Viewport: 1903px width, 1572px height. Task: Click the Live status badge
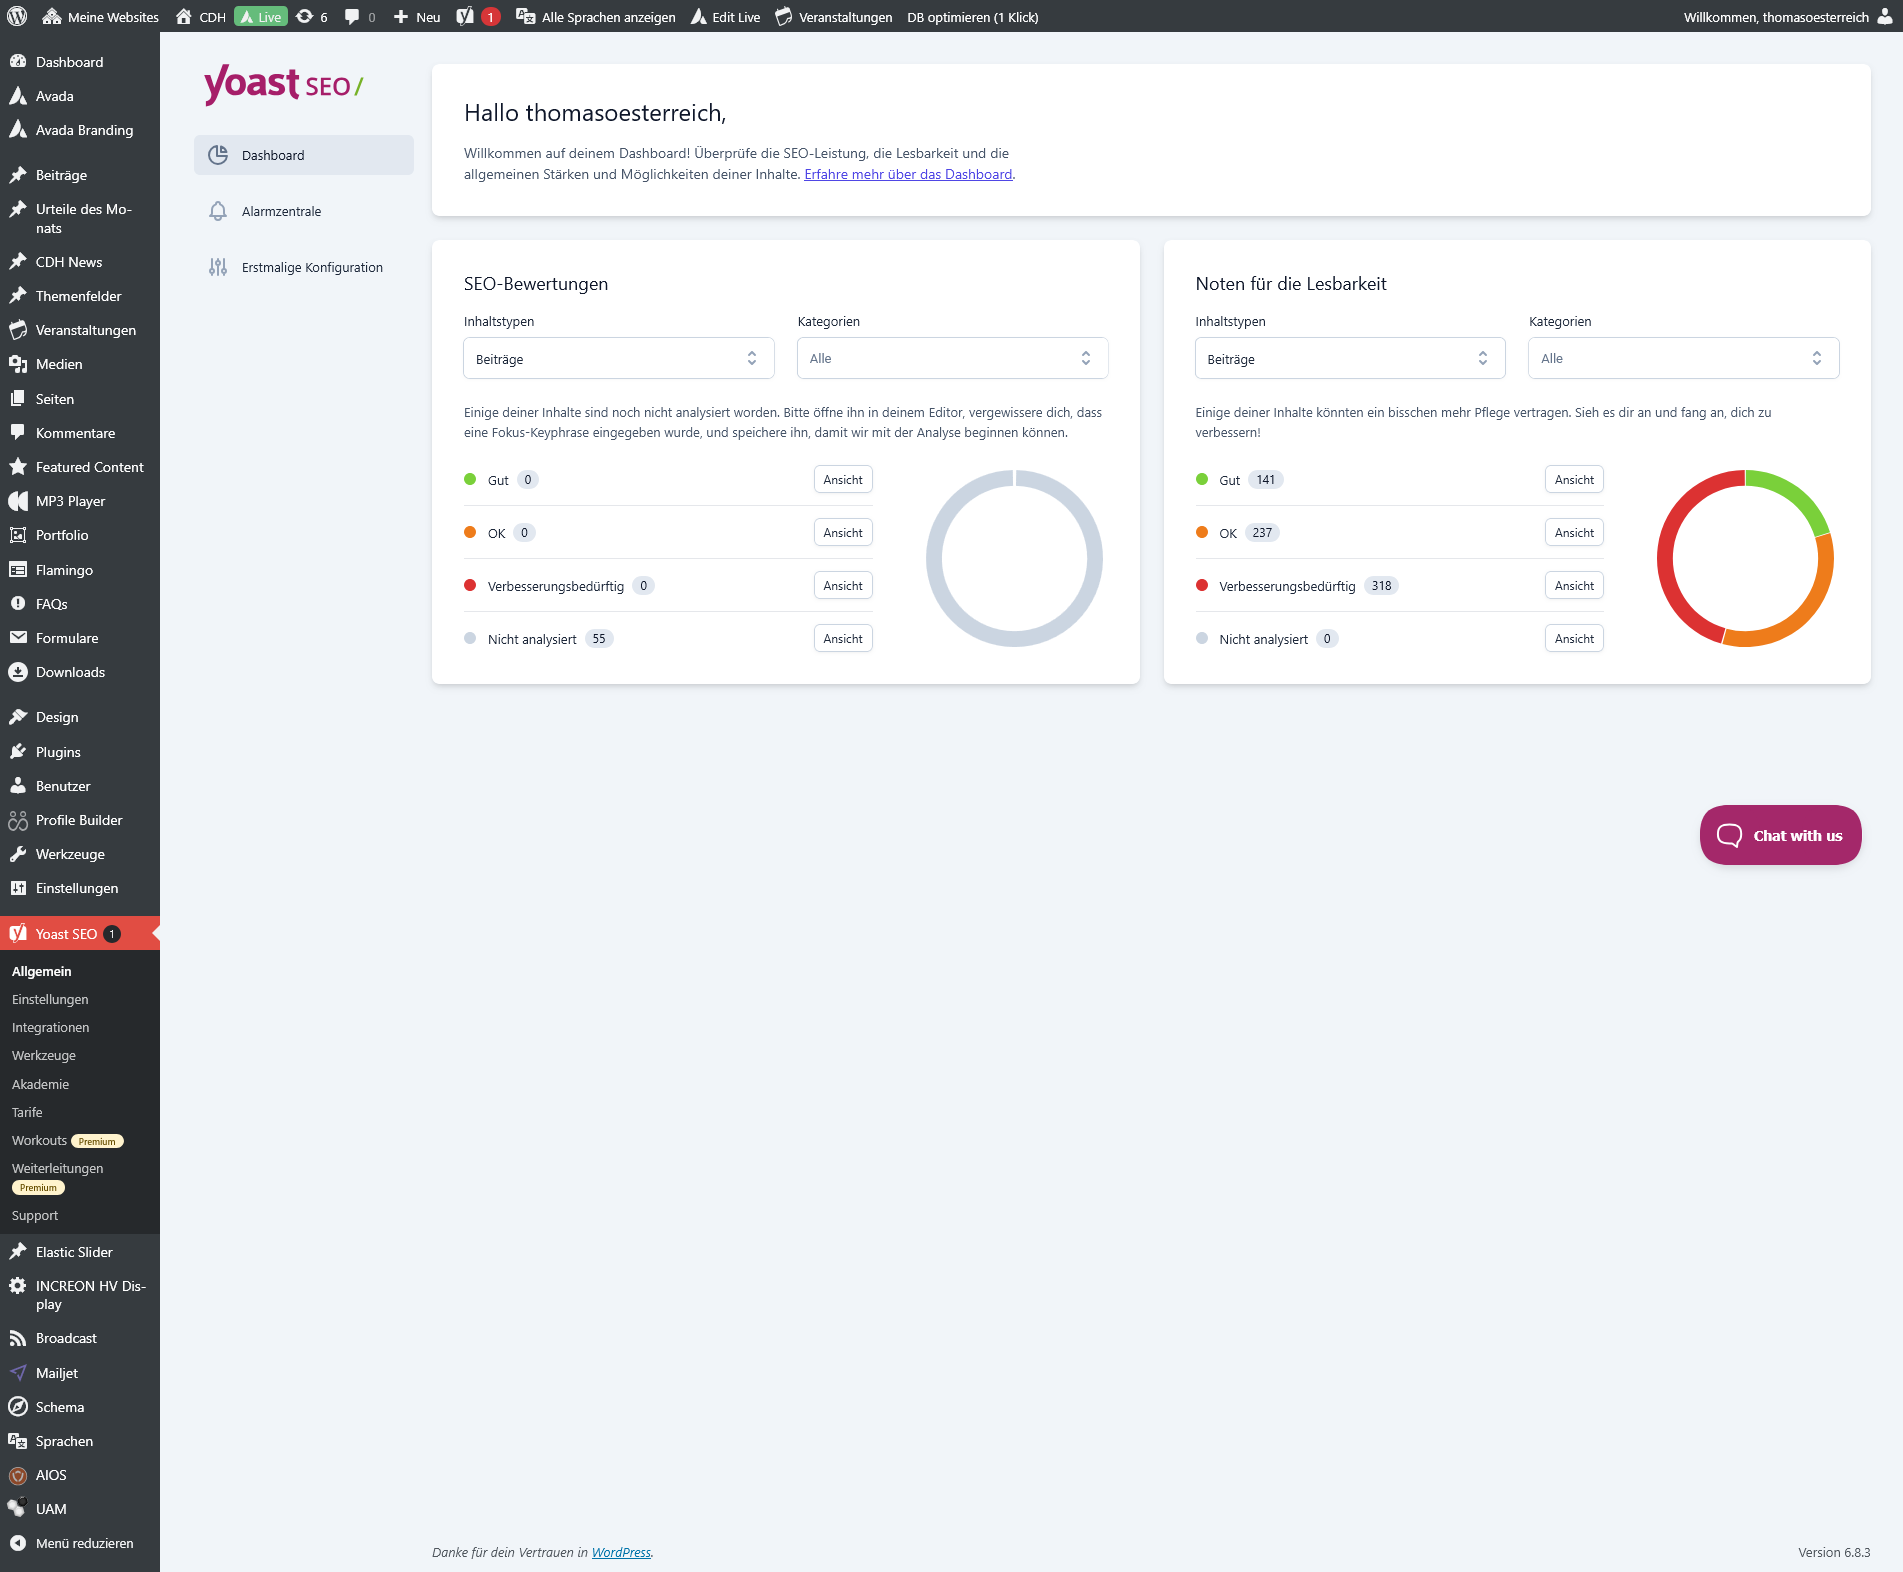point(261,17)
